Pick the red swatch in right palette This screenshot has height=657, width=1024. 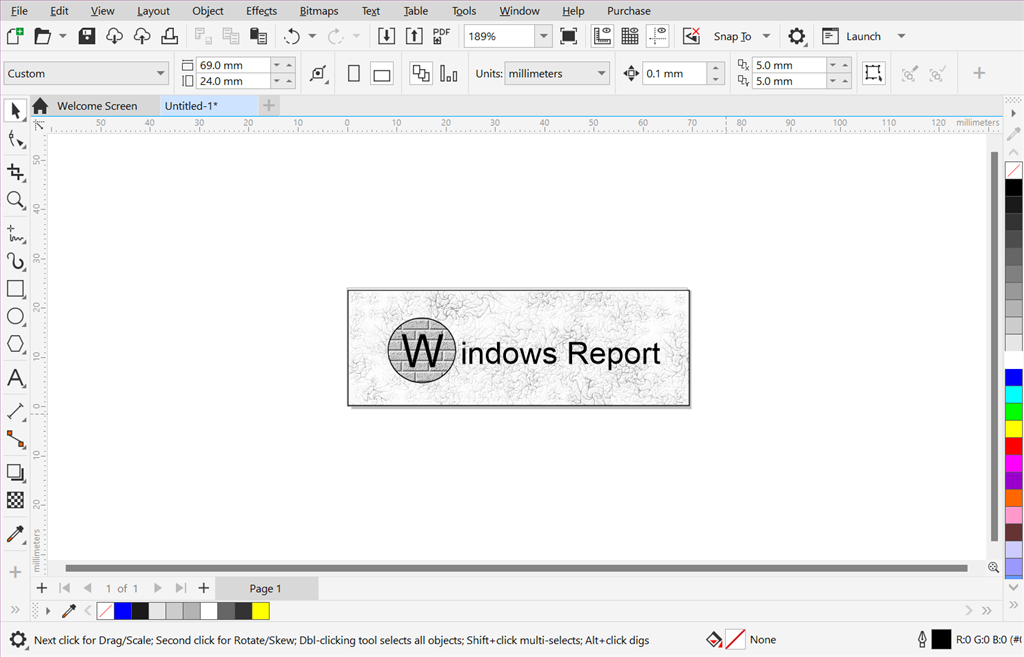pos(1014,446)
